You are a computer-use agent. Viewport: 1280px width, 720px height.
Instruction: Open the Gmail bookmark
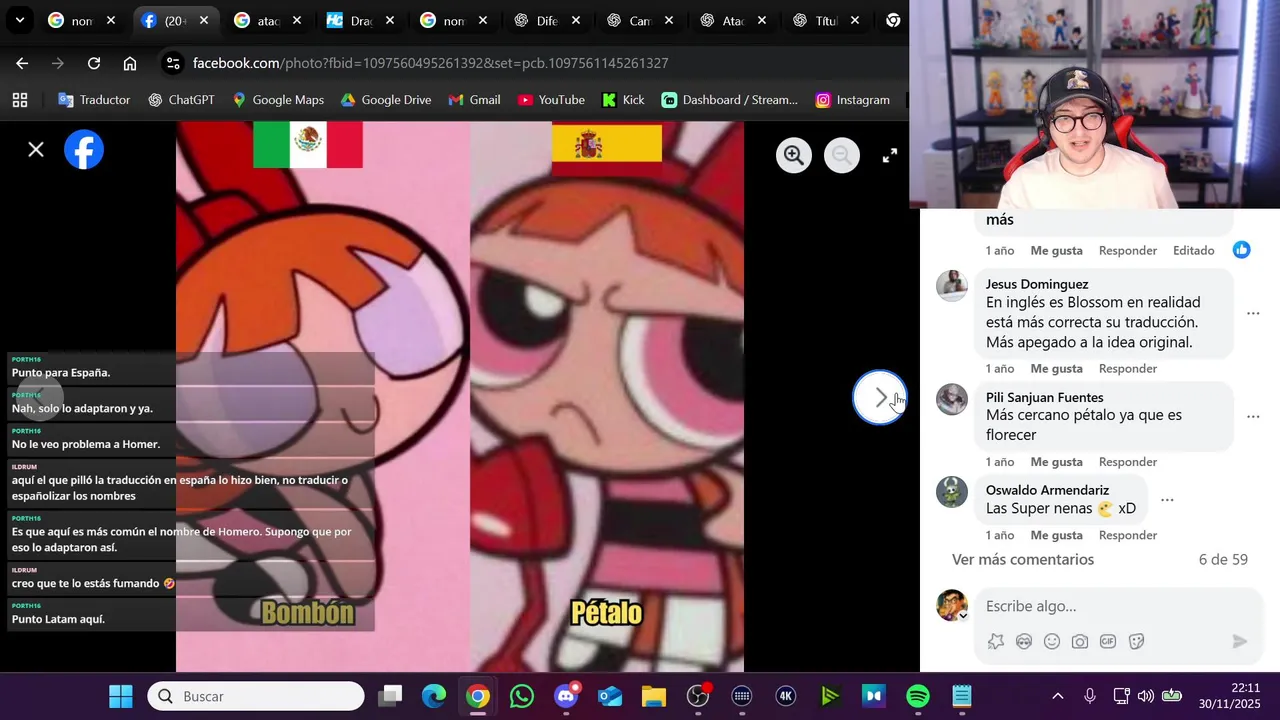point(474,100)
